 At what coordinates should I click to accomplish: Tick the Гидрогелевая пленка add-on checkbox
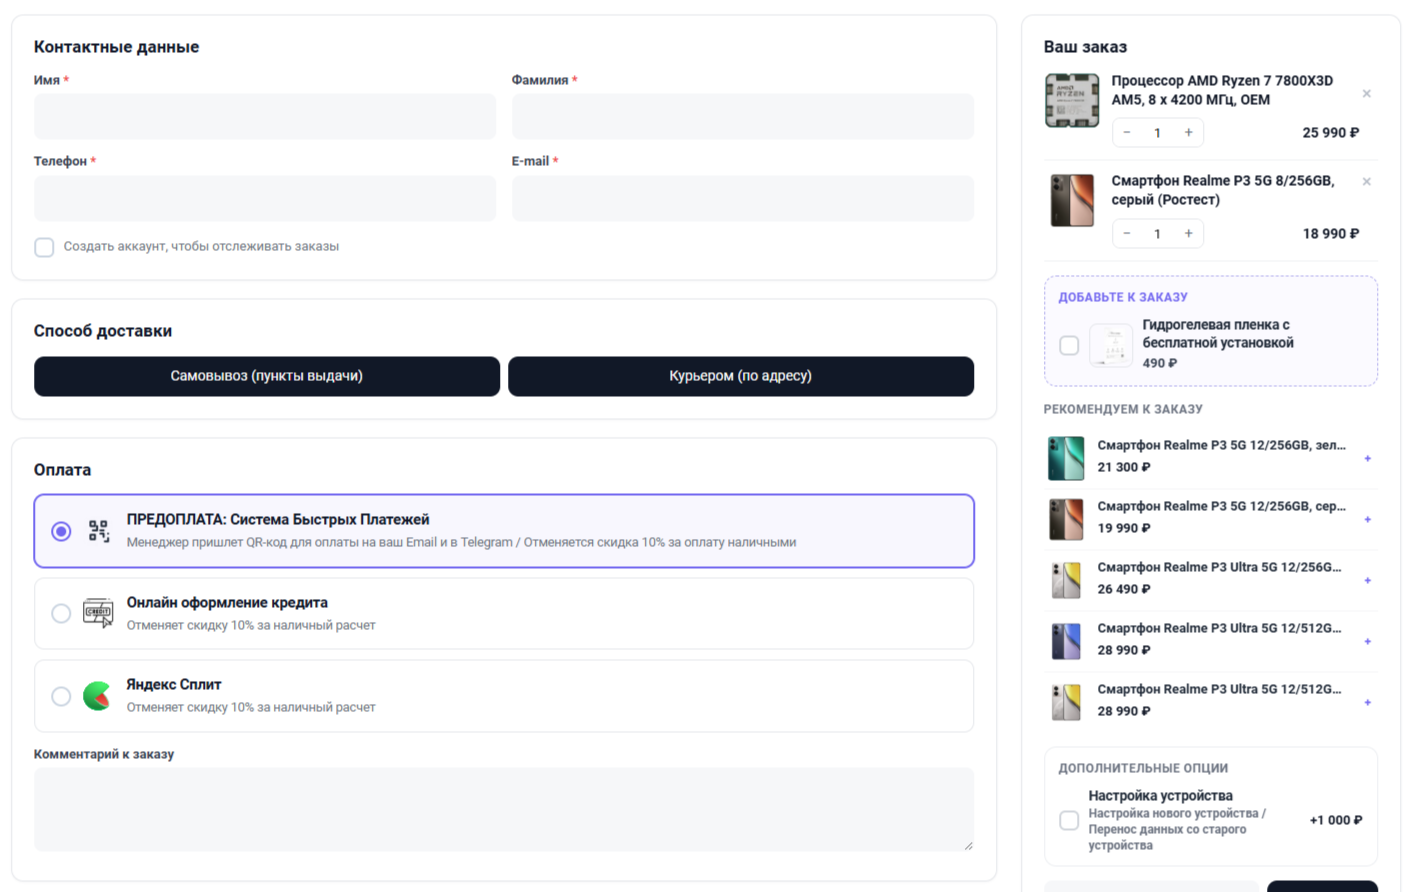[x=1069, y=345]
